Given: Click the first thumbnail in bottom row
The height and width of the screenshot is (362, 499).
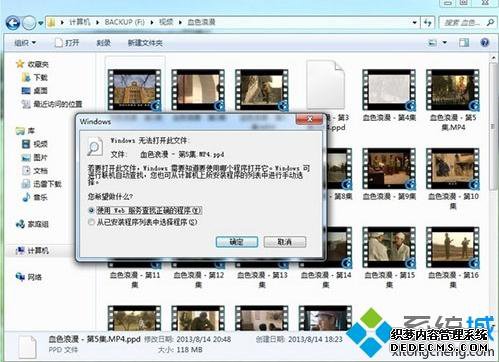Looking at the screenshot, I should coord(135,318).
